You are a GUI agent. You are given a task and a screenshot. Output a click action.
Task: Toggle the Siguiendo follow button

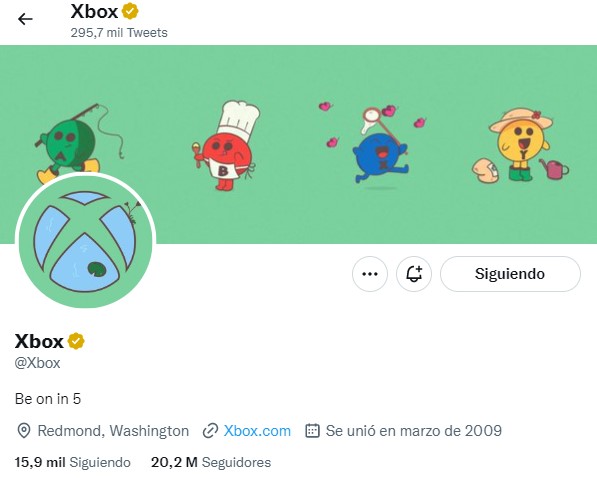(x=510, y=274)
